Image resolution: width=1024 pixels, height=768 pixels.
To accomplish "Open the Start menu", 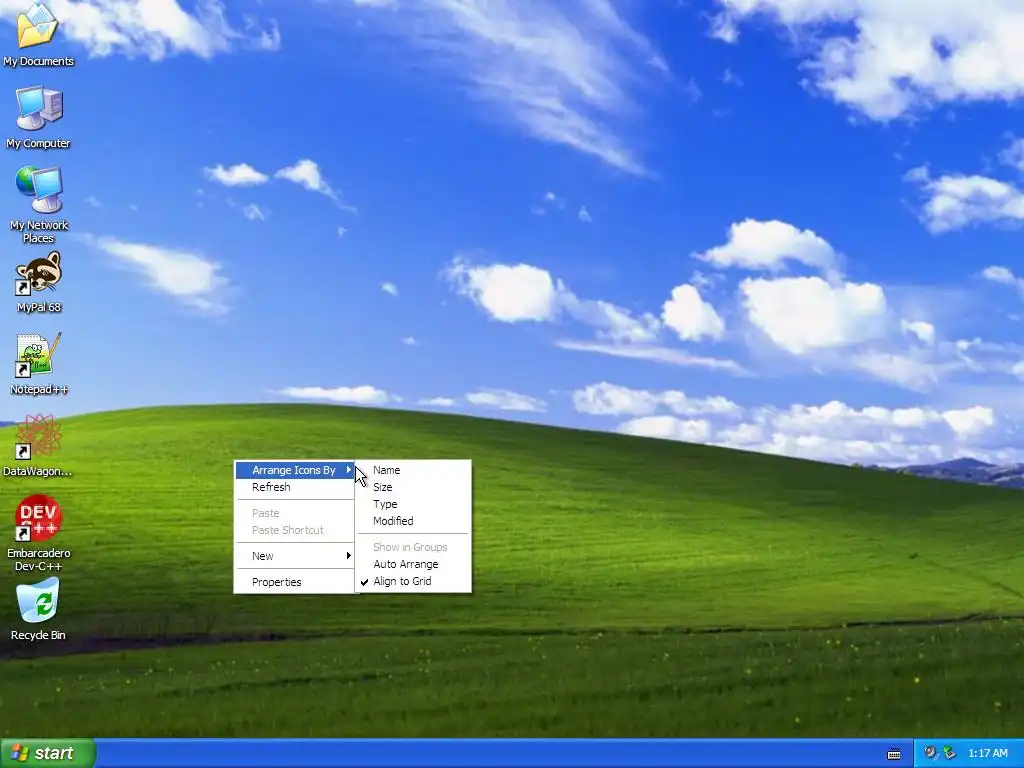I will [x=48, y=753].
